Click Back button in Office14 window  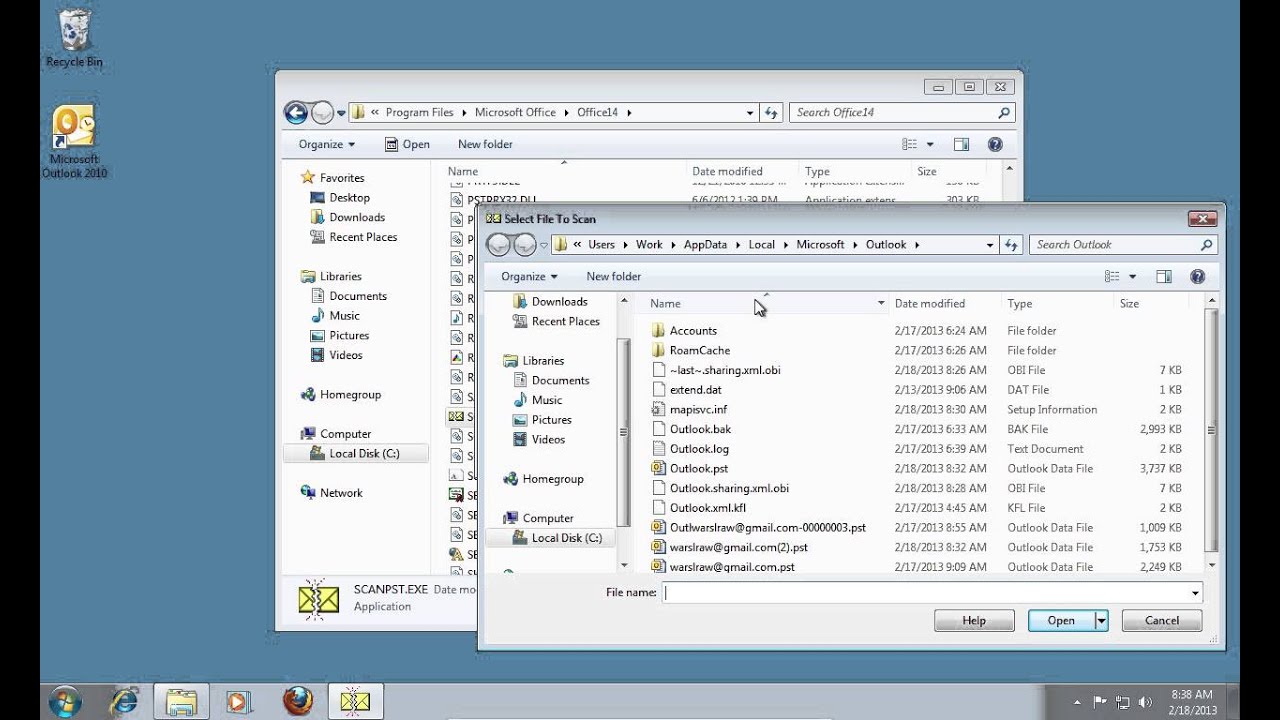pos(296,112)
